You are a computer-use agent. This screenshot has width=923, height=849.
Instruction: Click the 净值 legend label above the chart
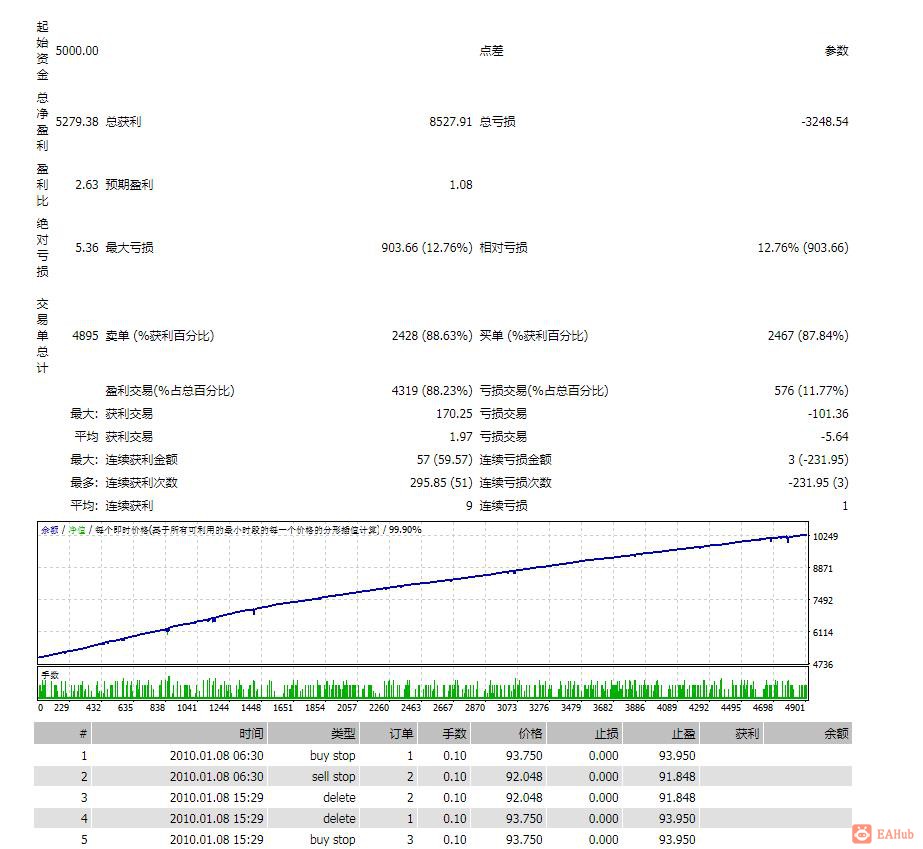(80, 530)
